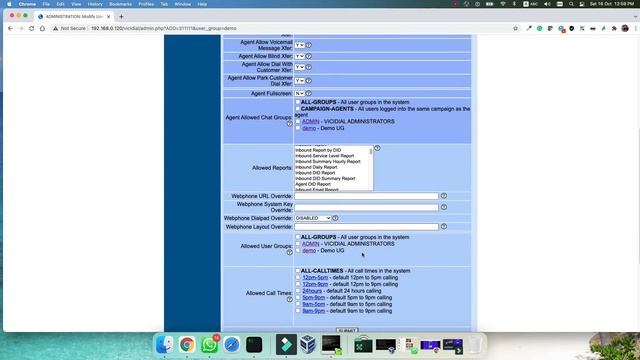Go back to previous page
Screen dimensions: 640x360
[10, 28]
